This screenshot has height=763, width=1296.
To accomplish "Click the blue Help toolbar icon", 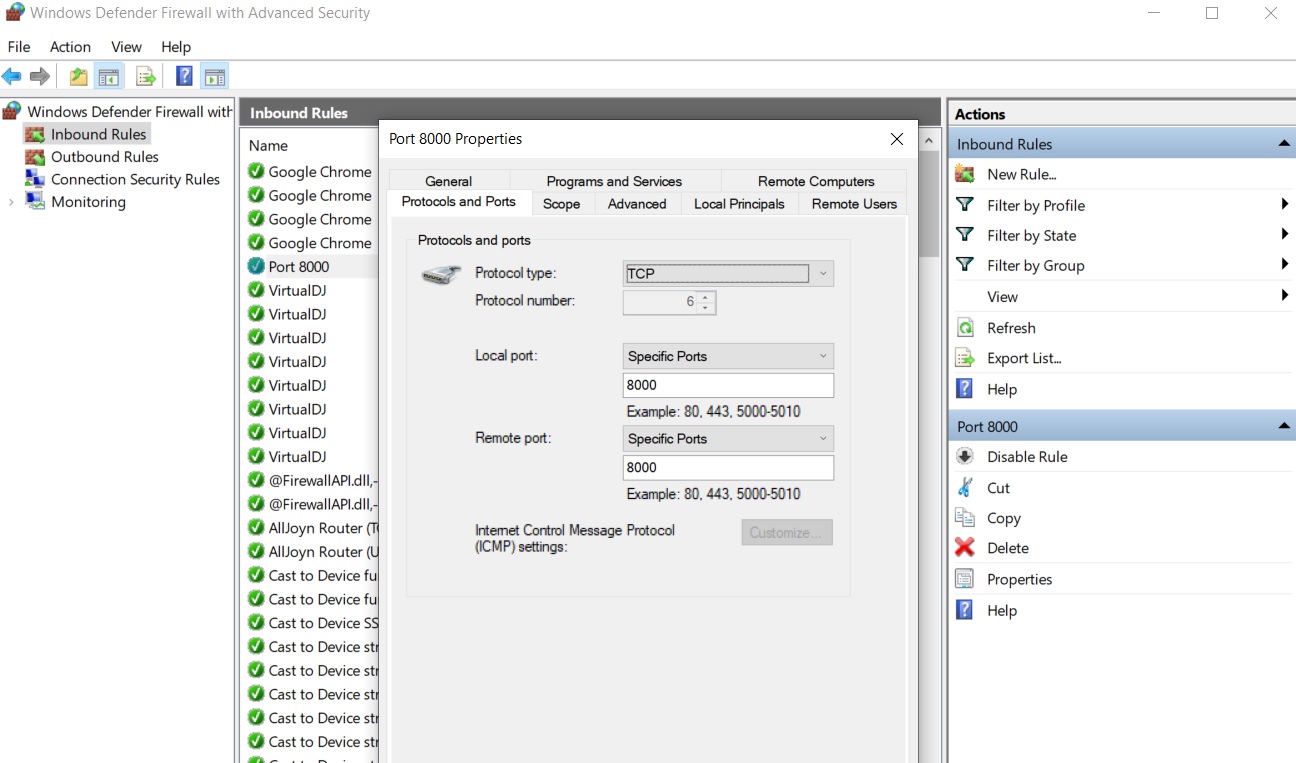I will (184, 76).
